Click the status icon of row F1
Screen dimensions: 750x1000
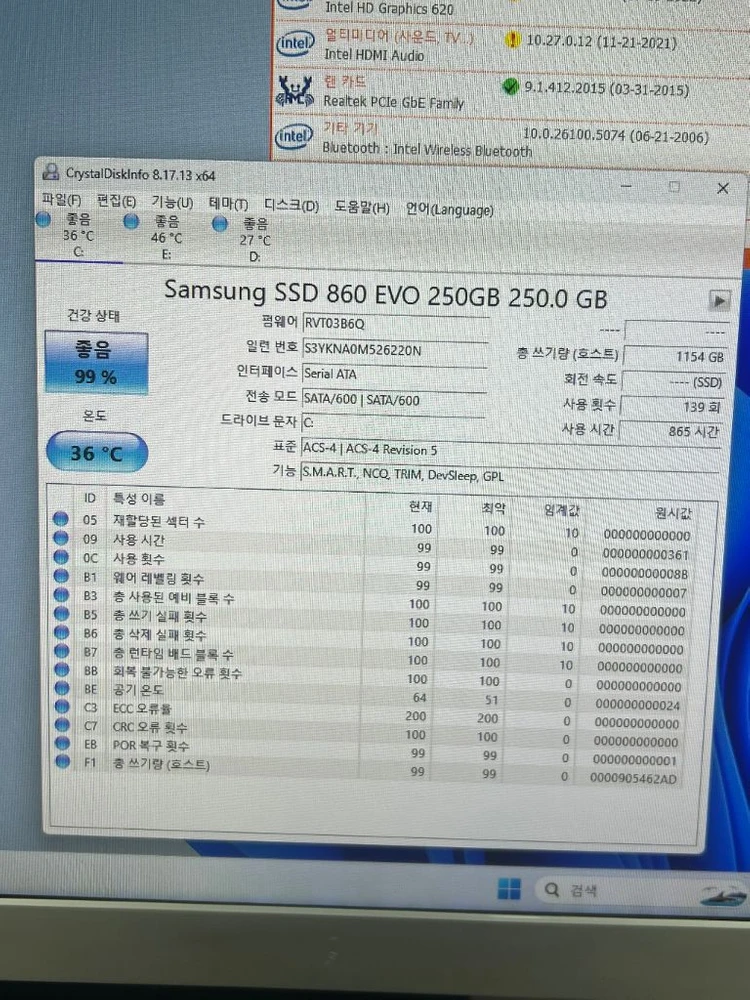click(x=62, y=761)
